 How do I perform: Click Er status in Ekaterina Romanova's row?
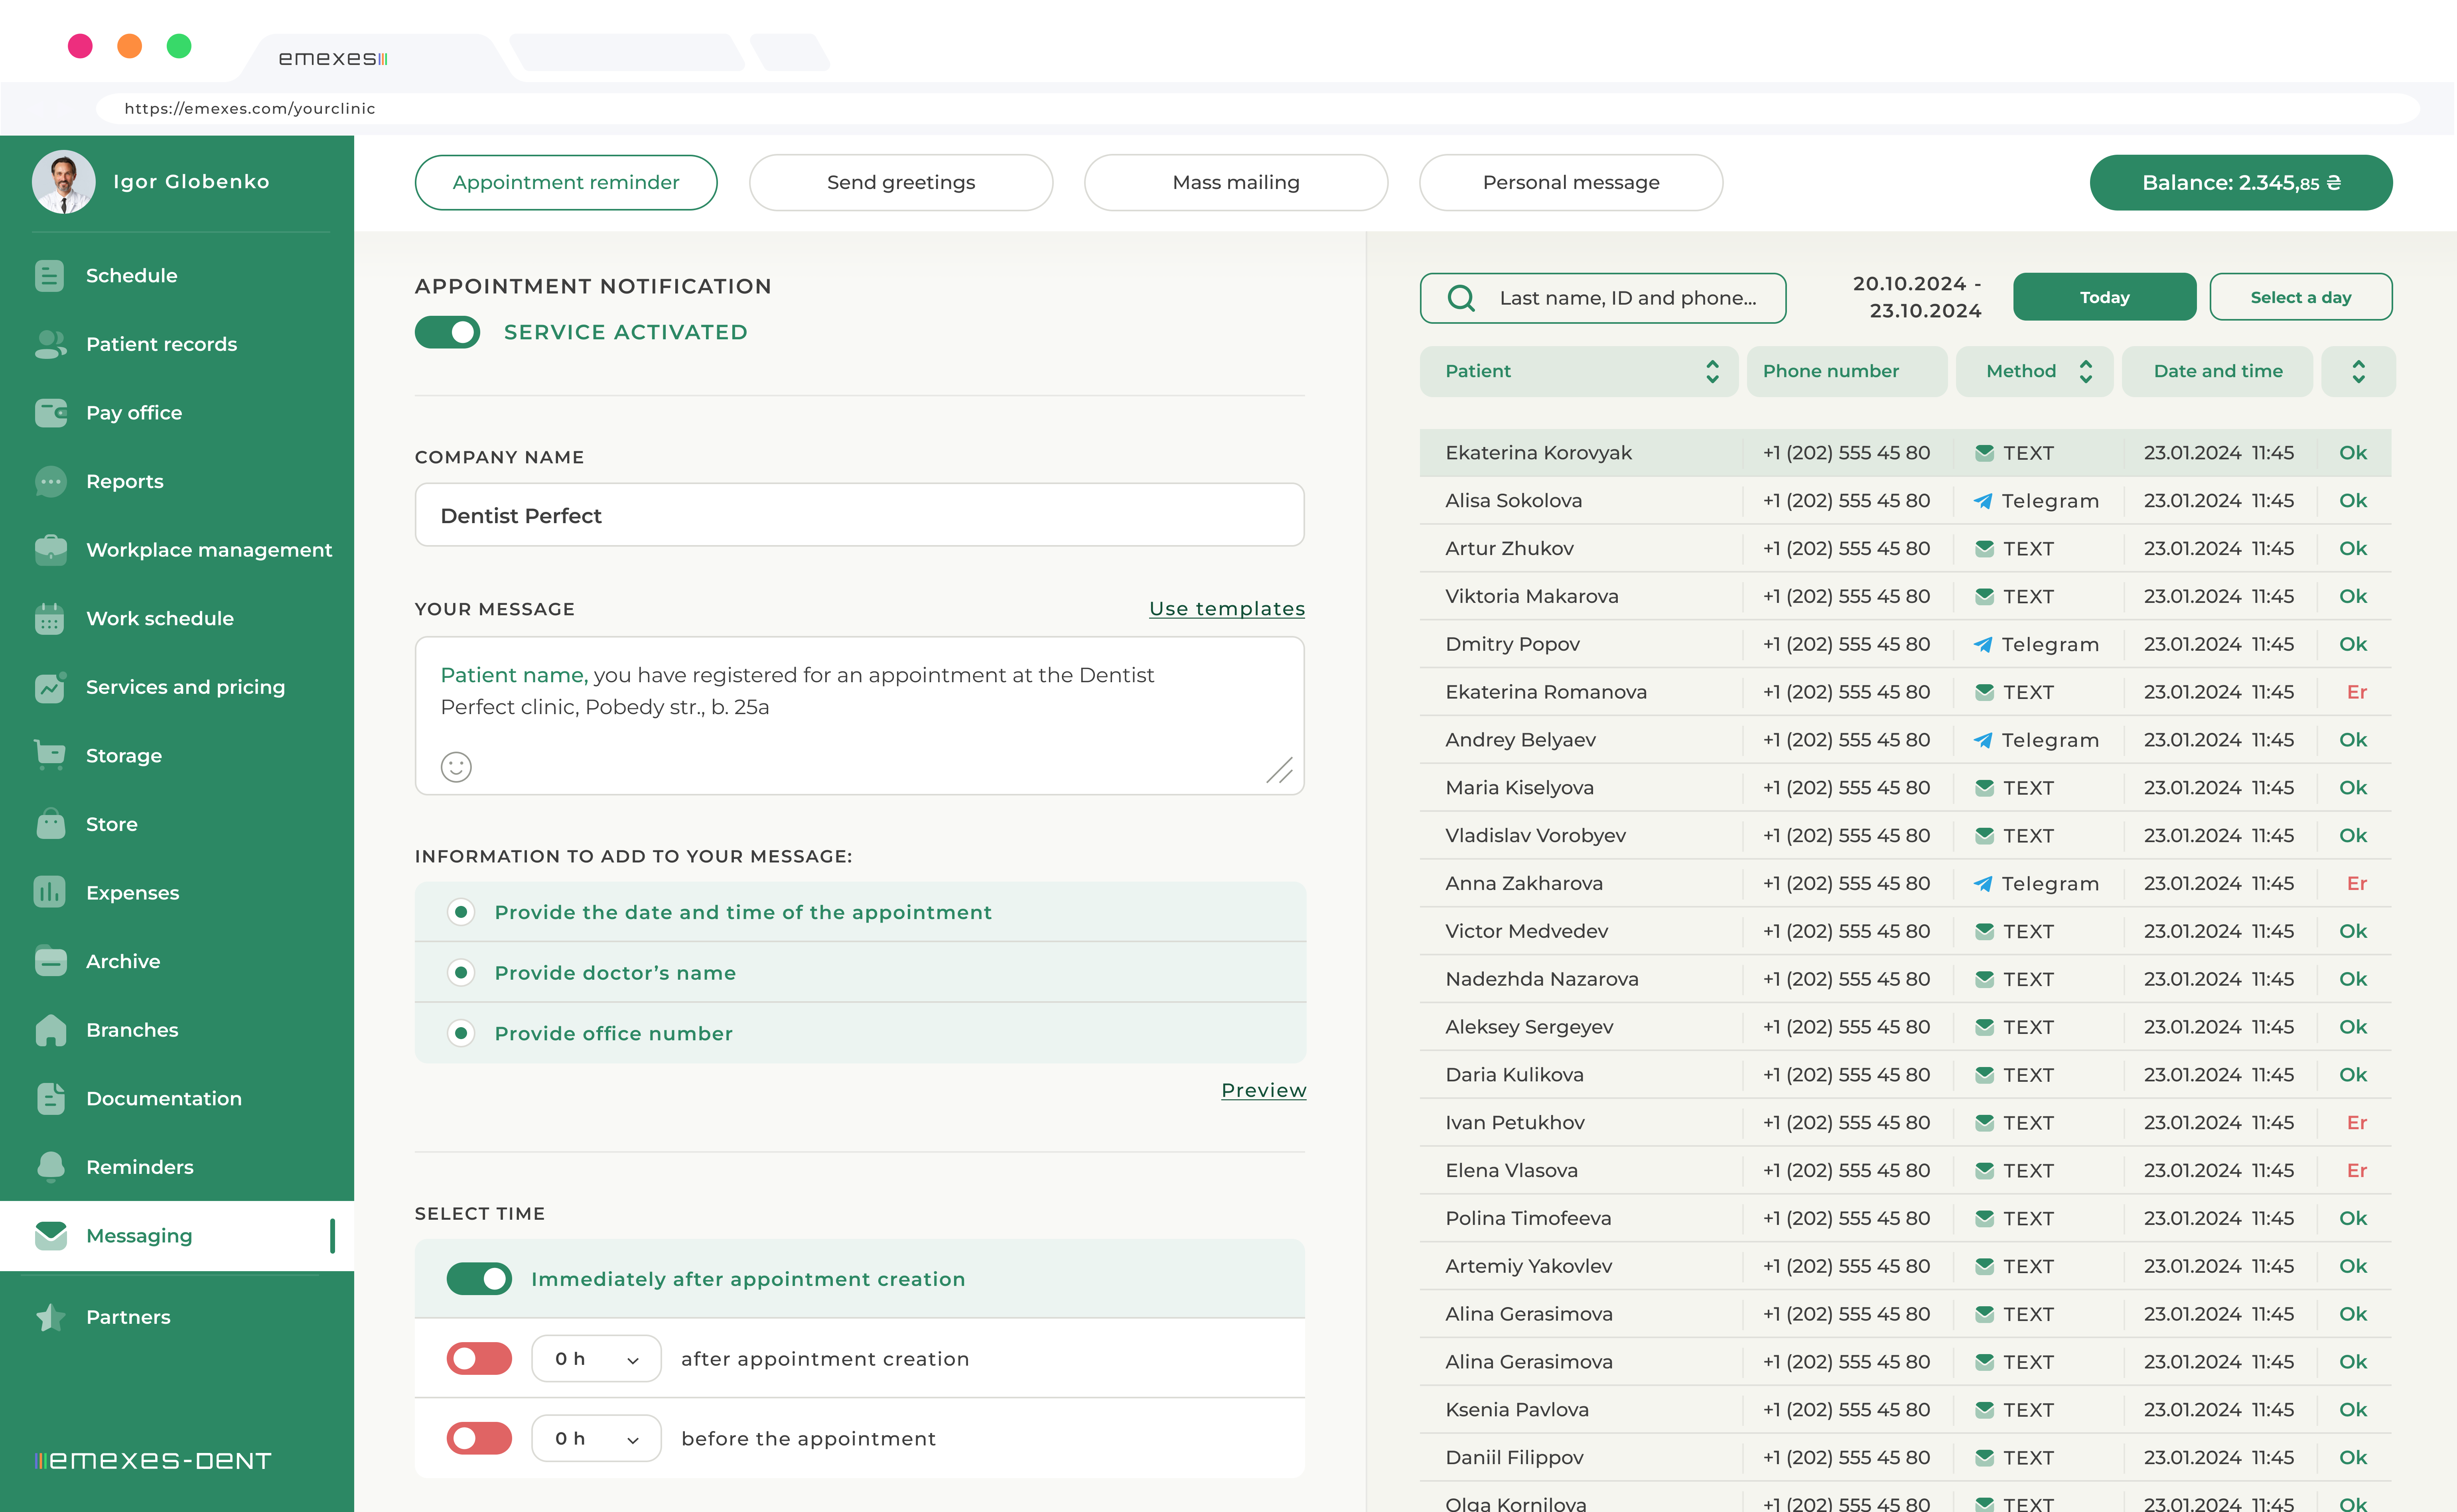tap(2357, 692)
